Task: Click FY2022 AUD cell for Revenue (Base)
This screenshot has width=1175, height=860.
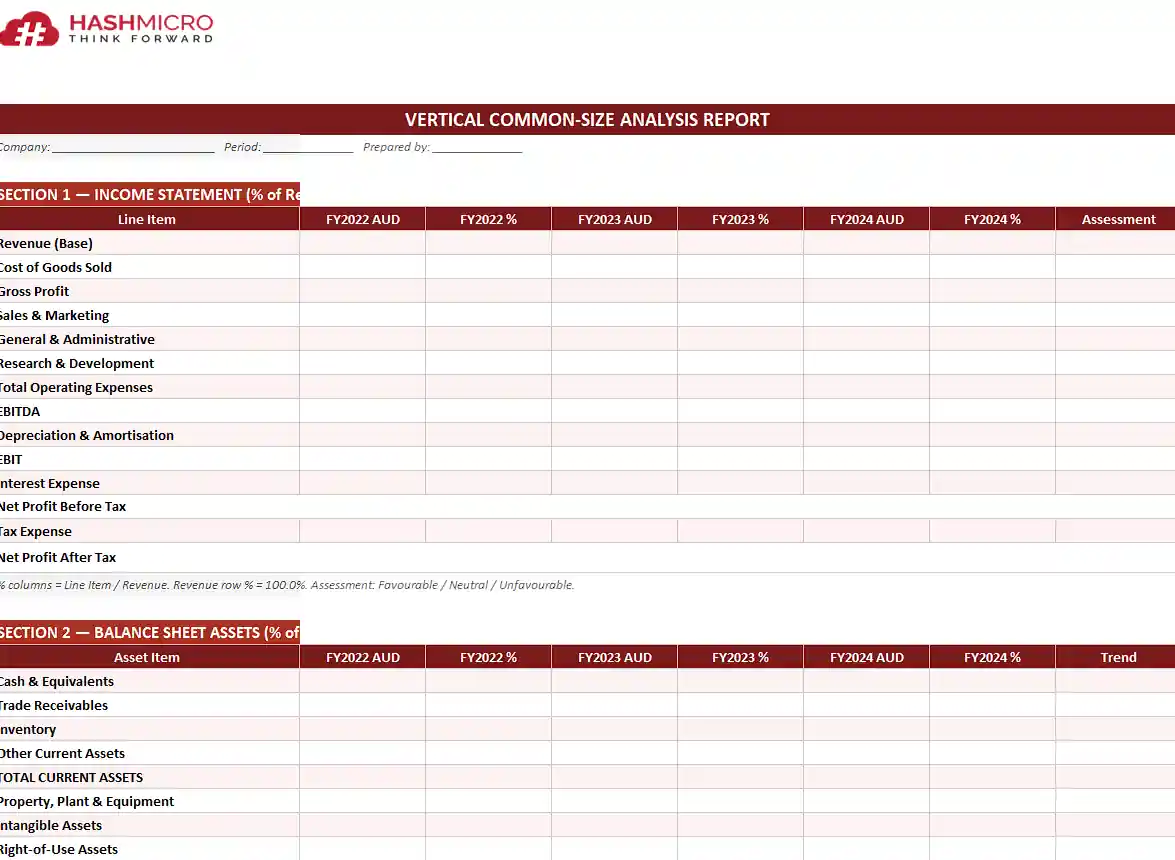Action: 362,243
